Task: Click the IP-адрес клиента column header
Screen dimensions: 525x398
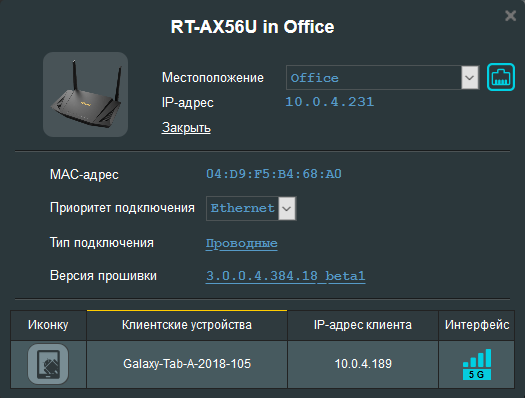Action: 363,325
